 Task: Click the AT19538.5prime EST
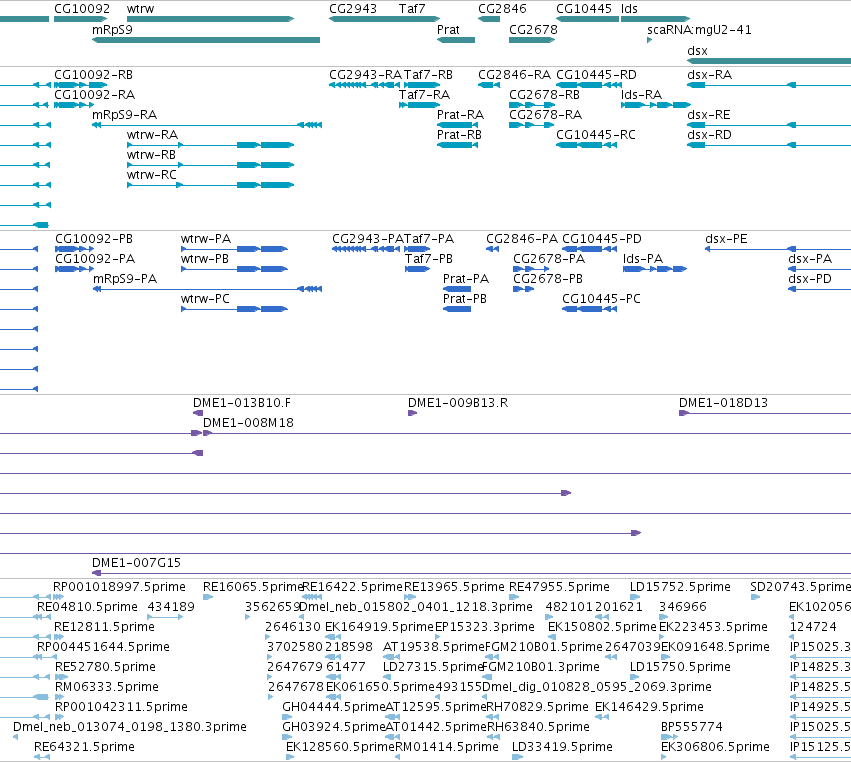click(391, 657)
